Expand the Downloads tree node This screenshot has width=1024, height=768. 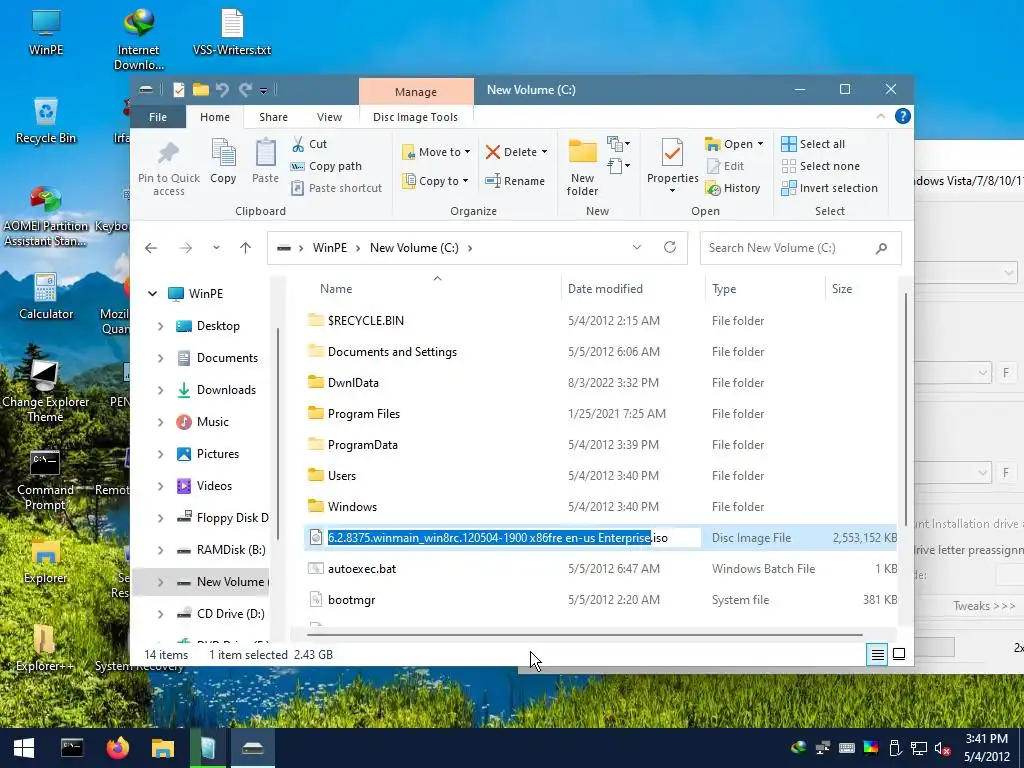(161, 390)
